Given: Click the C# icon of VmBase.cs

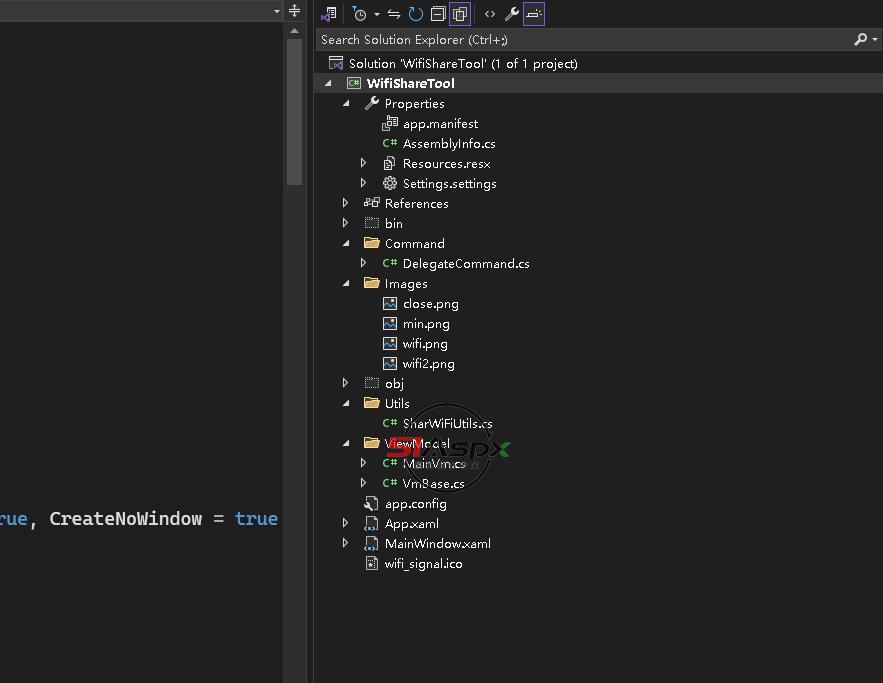Looking at the screenshot, I should click(x=390, y=483).
